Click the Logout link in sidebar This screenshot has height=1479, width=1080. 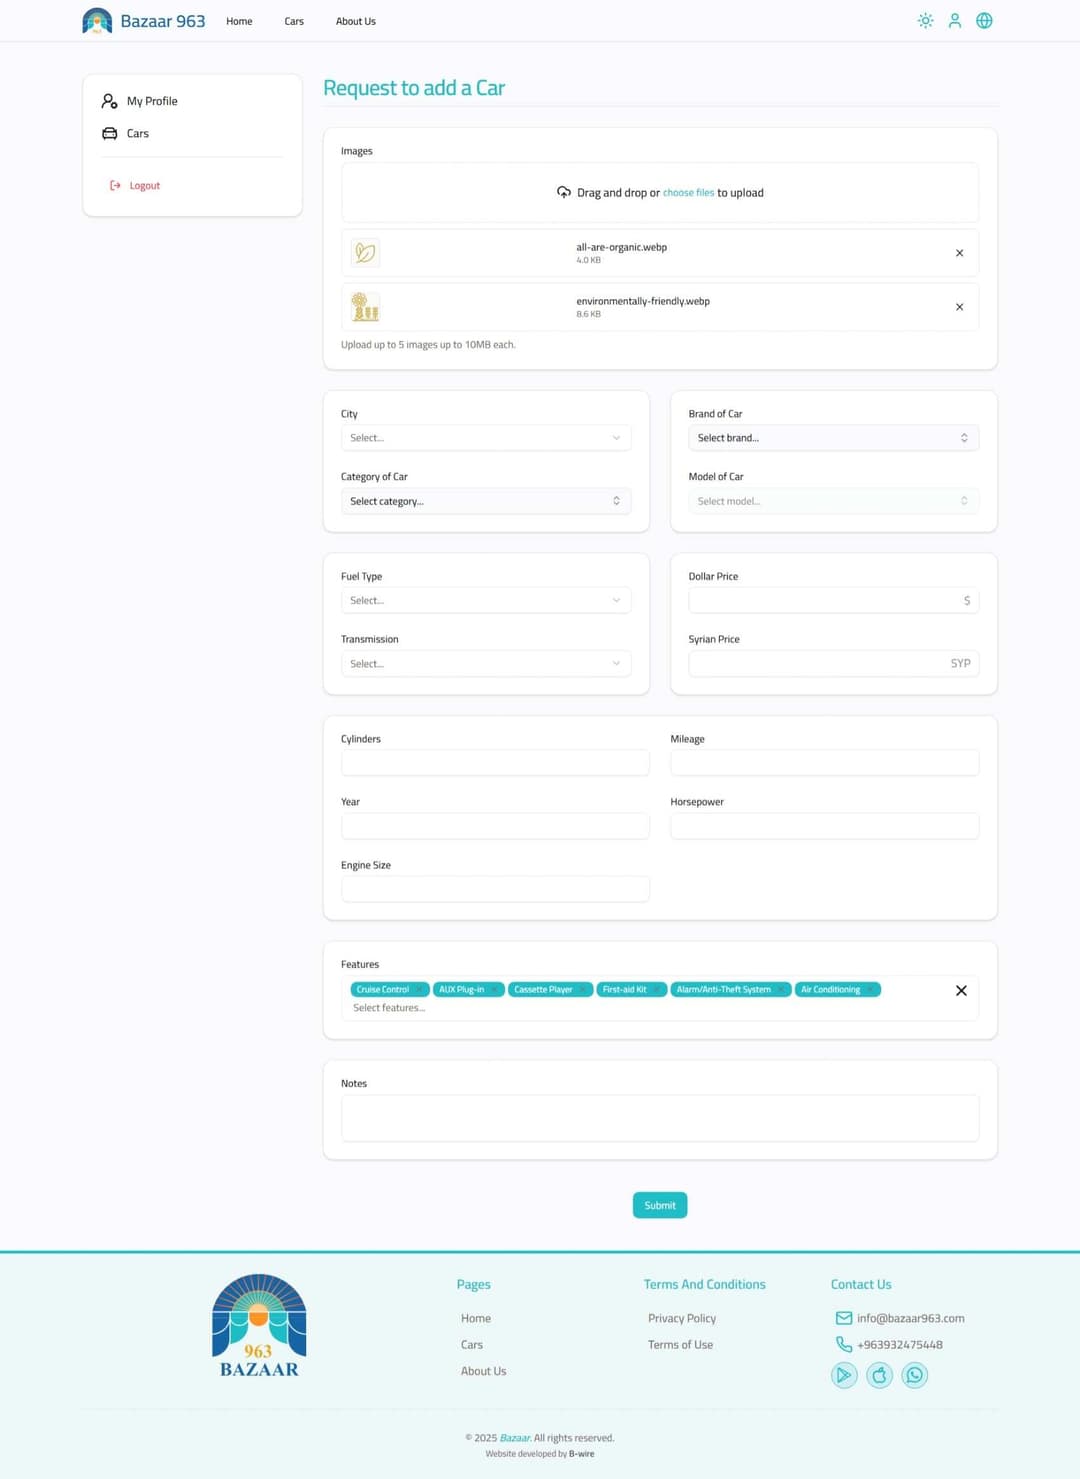coord(144,186)
